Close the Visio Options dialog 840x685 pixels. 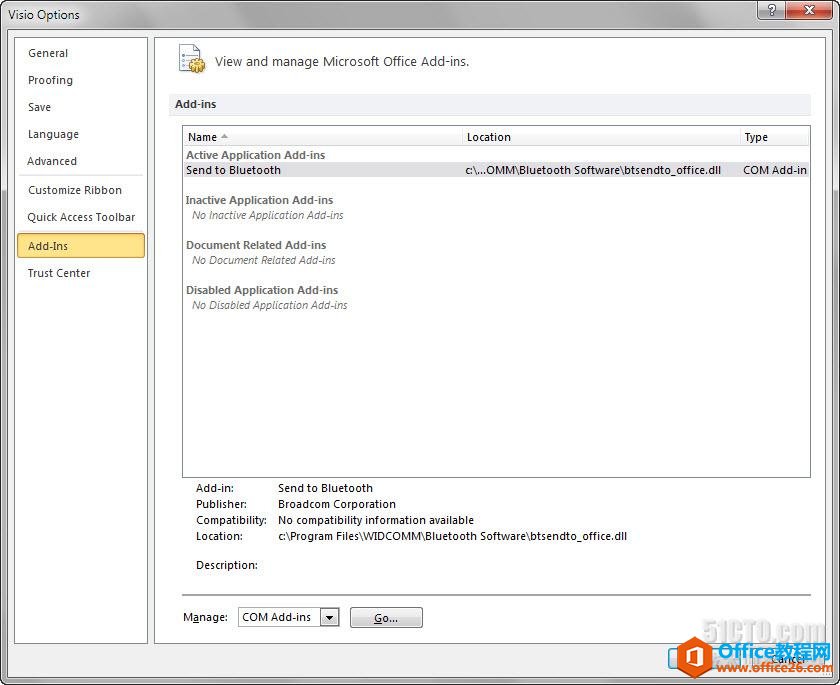tap(810, 10)
